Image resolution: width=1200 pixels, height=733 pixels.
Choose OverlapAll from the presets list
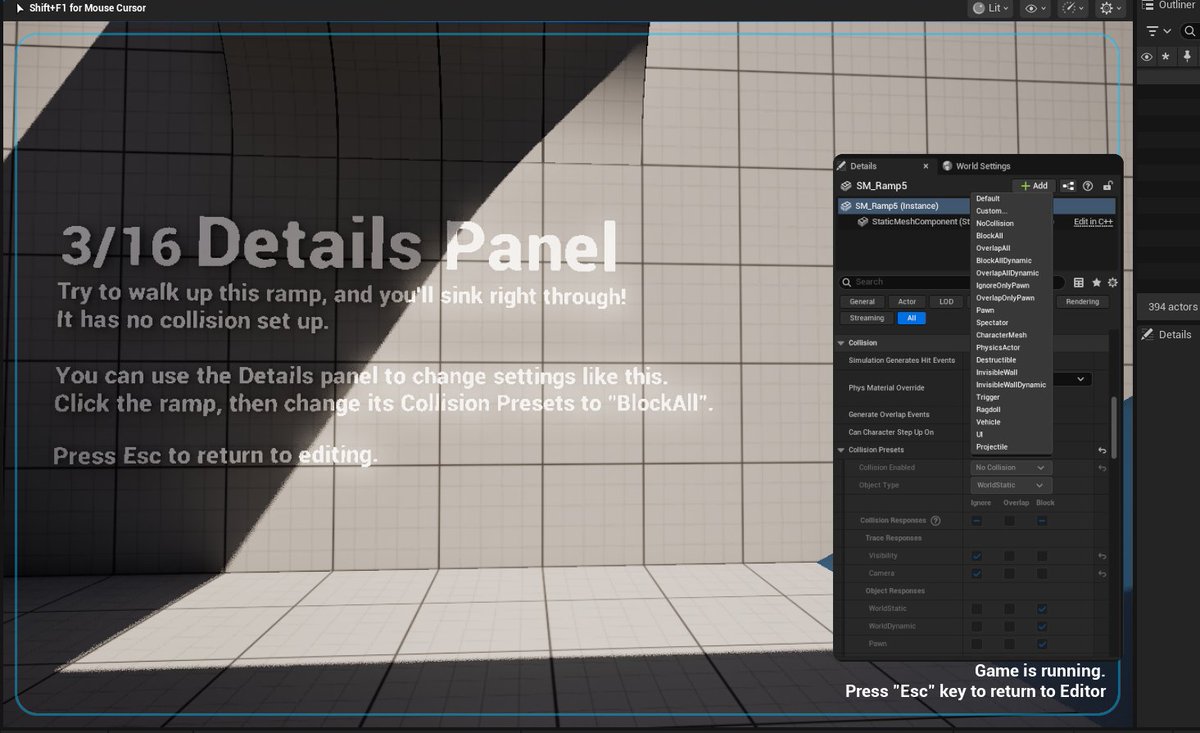[x=993, y=248]
